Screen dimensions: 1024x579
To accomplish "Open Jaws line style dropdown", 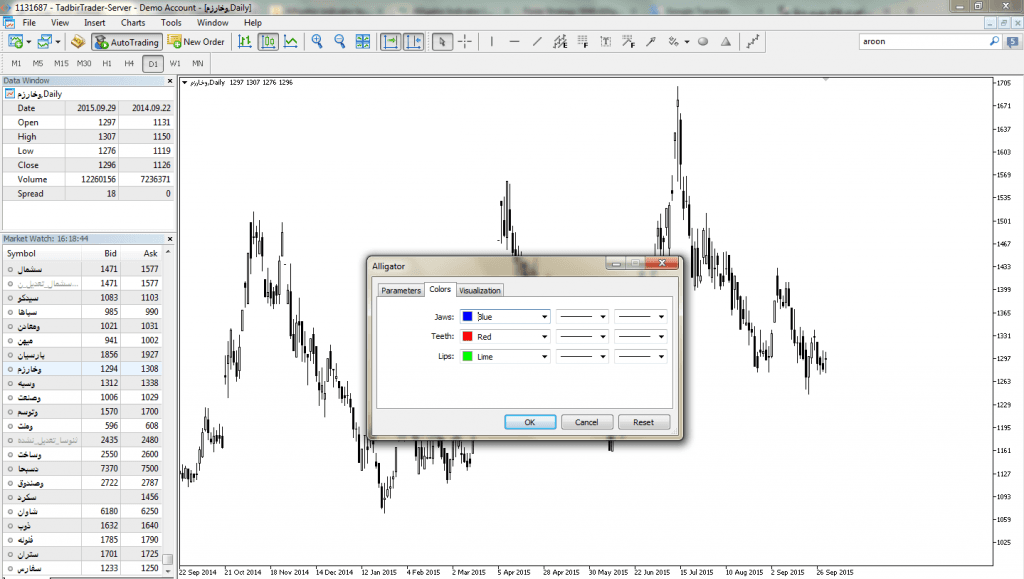I will click(x=582, y=317).
